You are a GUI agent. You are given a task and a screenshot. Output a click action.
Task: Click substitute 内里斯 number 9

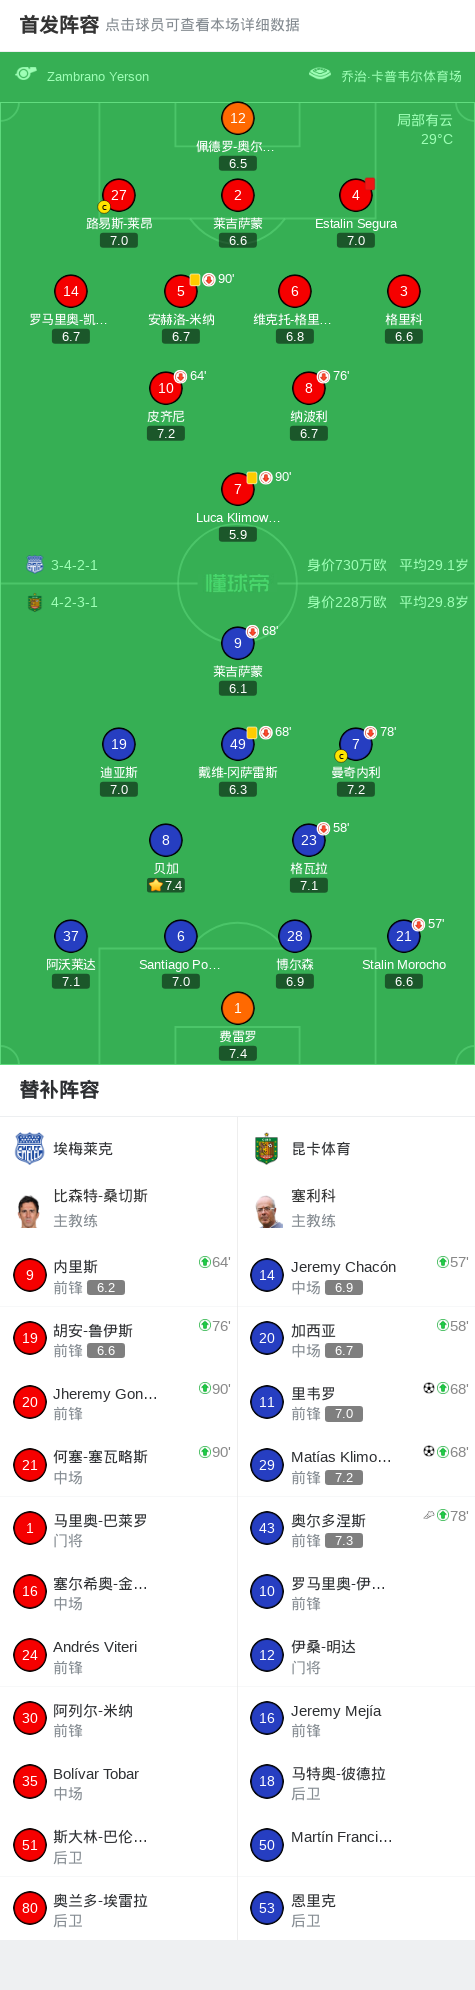tap(30, 1275)
